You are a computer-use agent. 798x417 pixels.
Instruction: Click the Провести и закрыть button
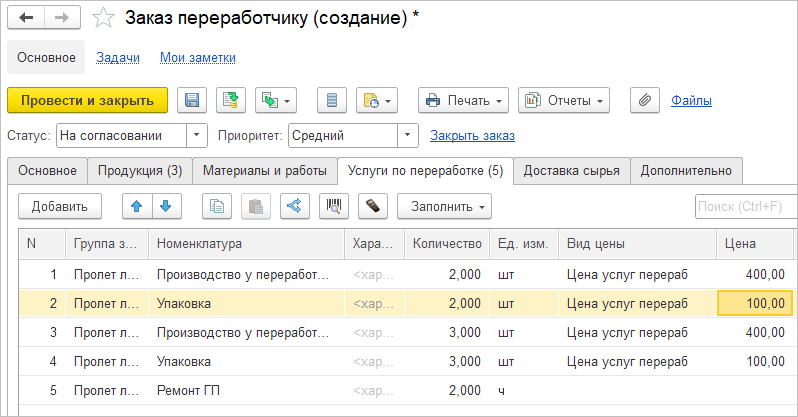coord(87,100)
